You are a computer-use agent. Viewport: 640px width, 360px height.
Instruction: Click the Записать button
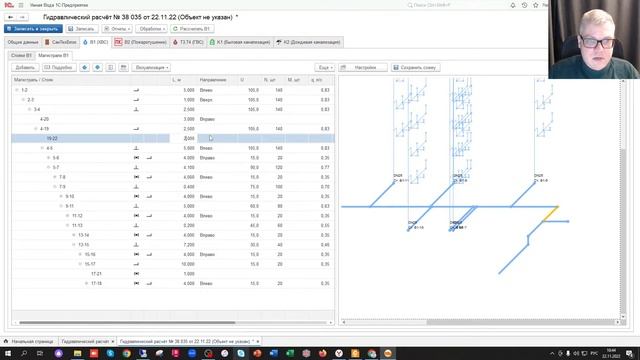click(x=82, y=29)
